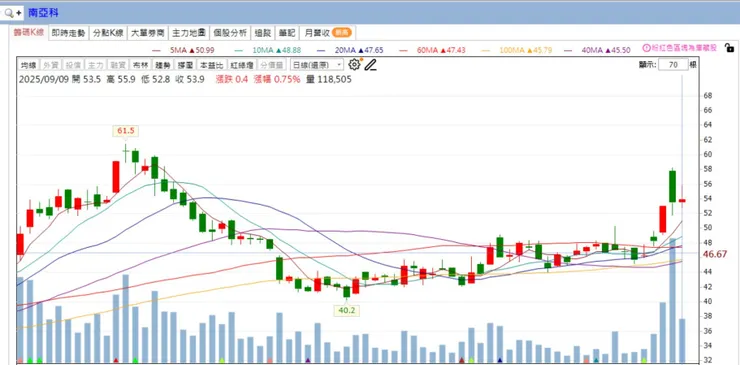
Task: Toggle the 本益比 indicator button
Action: pos(211,65)
